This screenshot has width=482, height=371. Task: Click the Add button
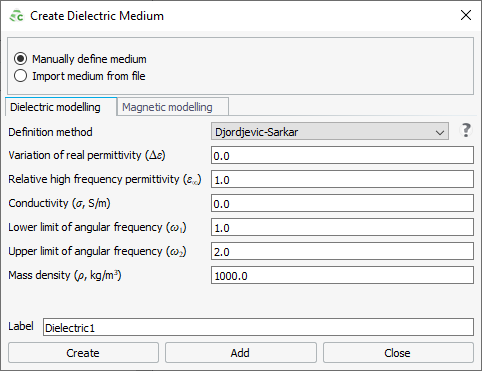click(241, 353)
